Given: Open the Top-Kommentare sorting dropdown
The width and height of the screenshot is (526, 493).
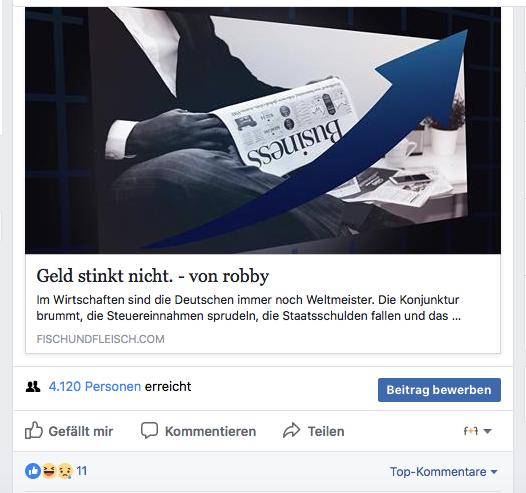Looking at the screenshot, I should point(443,472).
